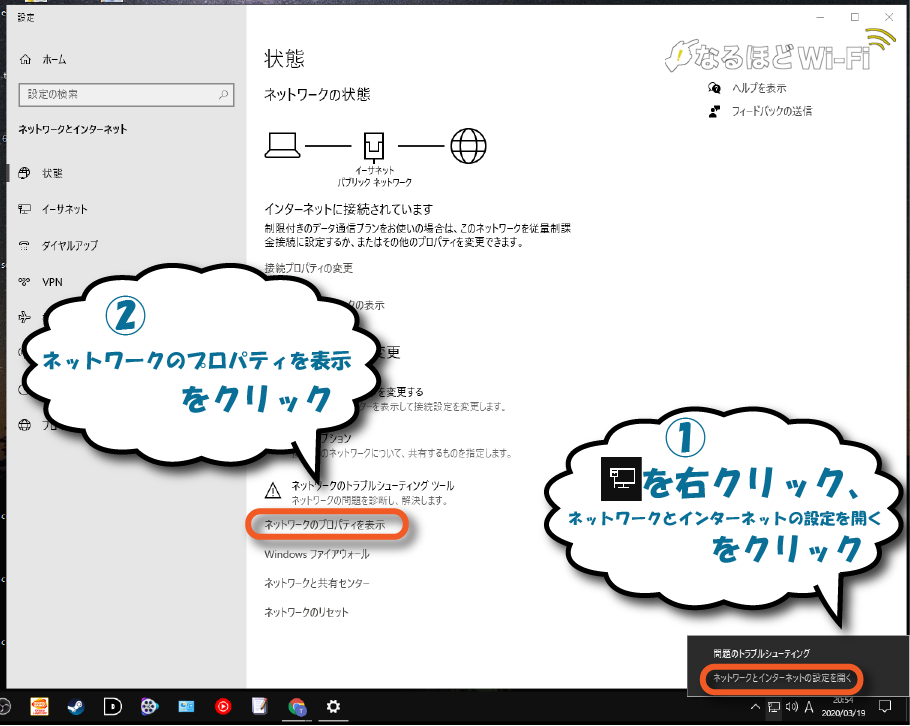Click the 設定の検索 search field

(126, 94)
